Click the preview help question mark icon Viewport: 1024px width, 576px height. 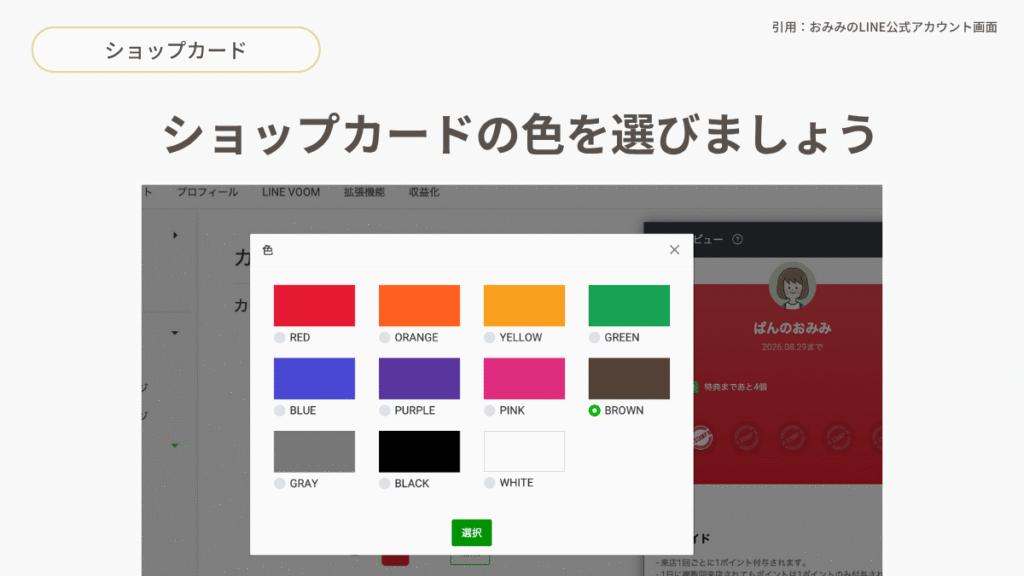738,240
